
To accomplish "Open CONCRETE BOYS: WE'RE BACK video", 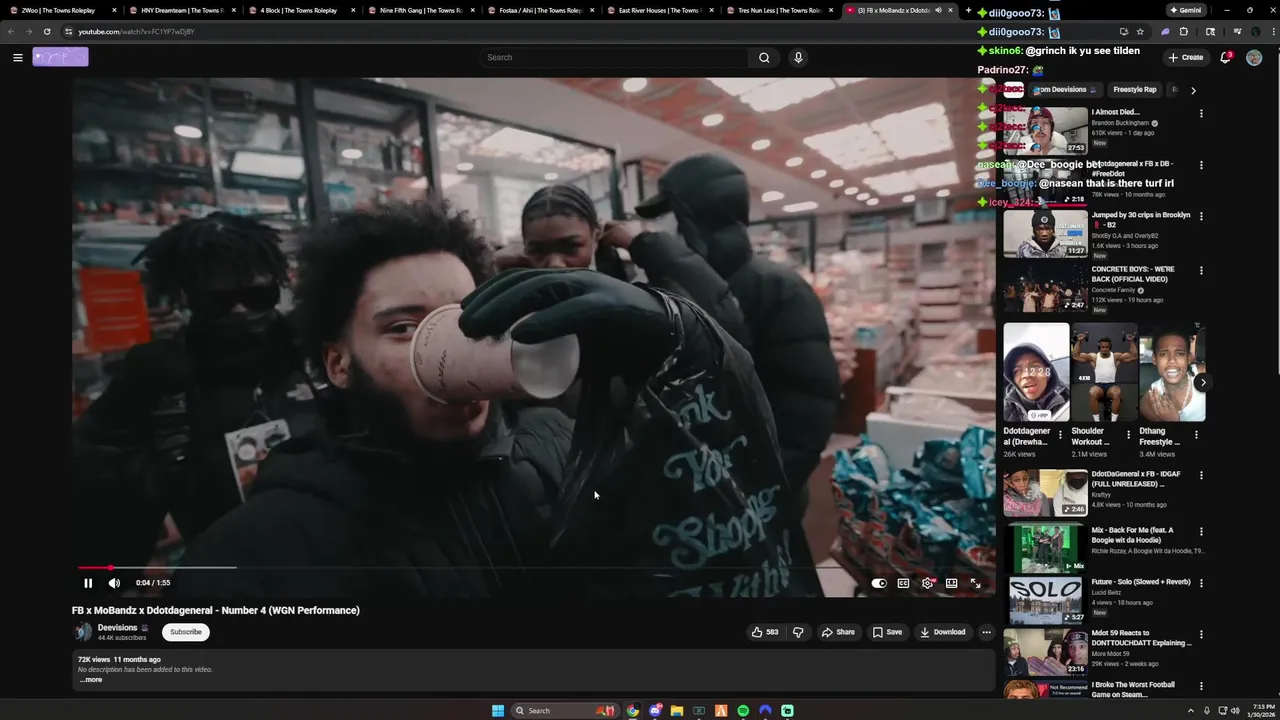I will [1046, 287].
